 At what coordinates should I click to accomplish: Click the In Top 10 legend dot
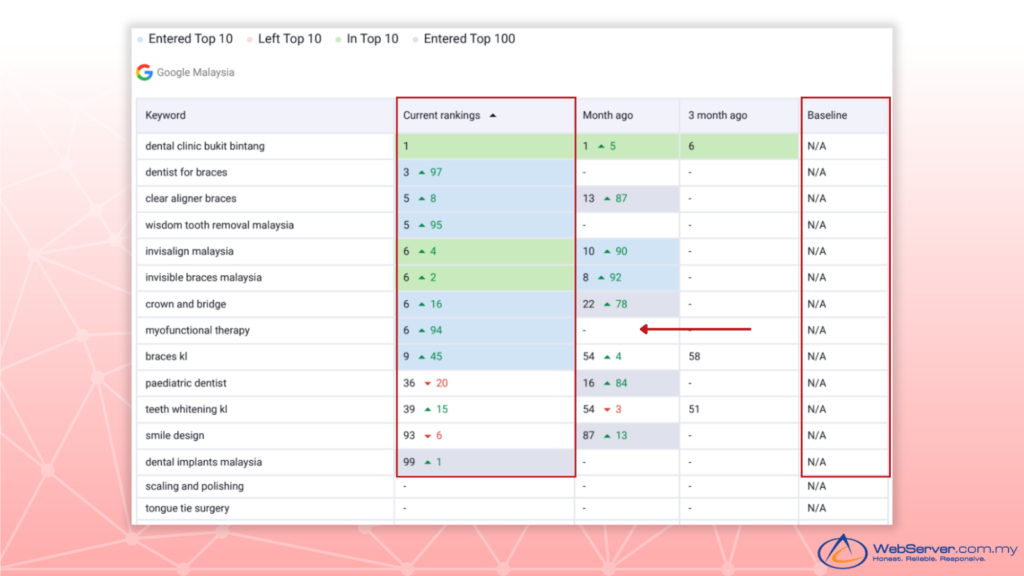point(338,40)
